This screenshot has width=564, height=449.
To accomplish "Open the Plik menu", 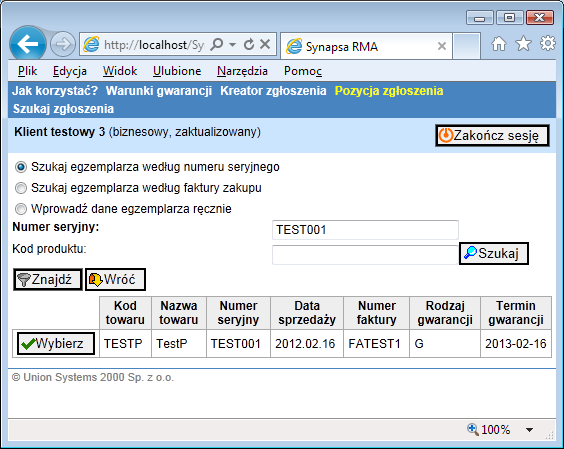I will pyautogui.click(x=27, y=71).
